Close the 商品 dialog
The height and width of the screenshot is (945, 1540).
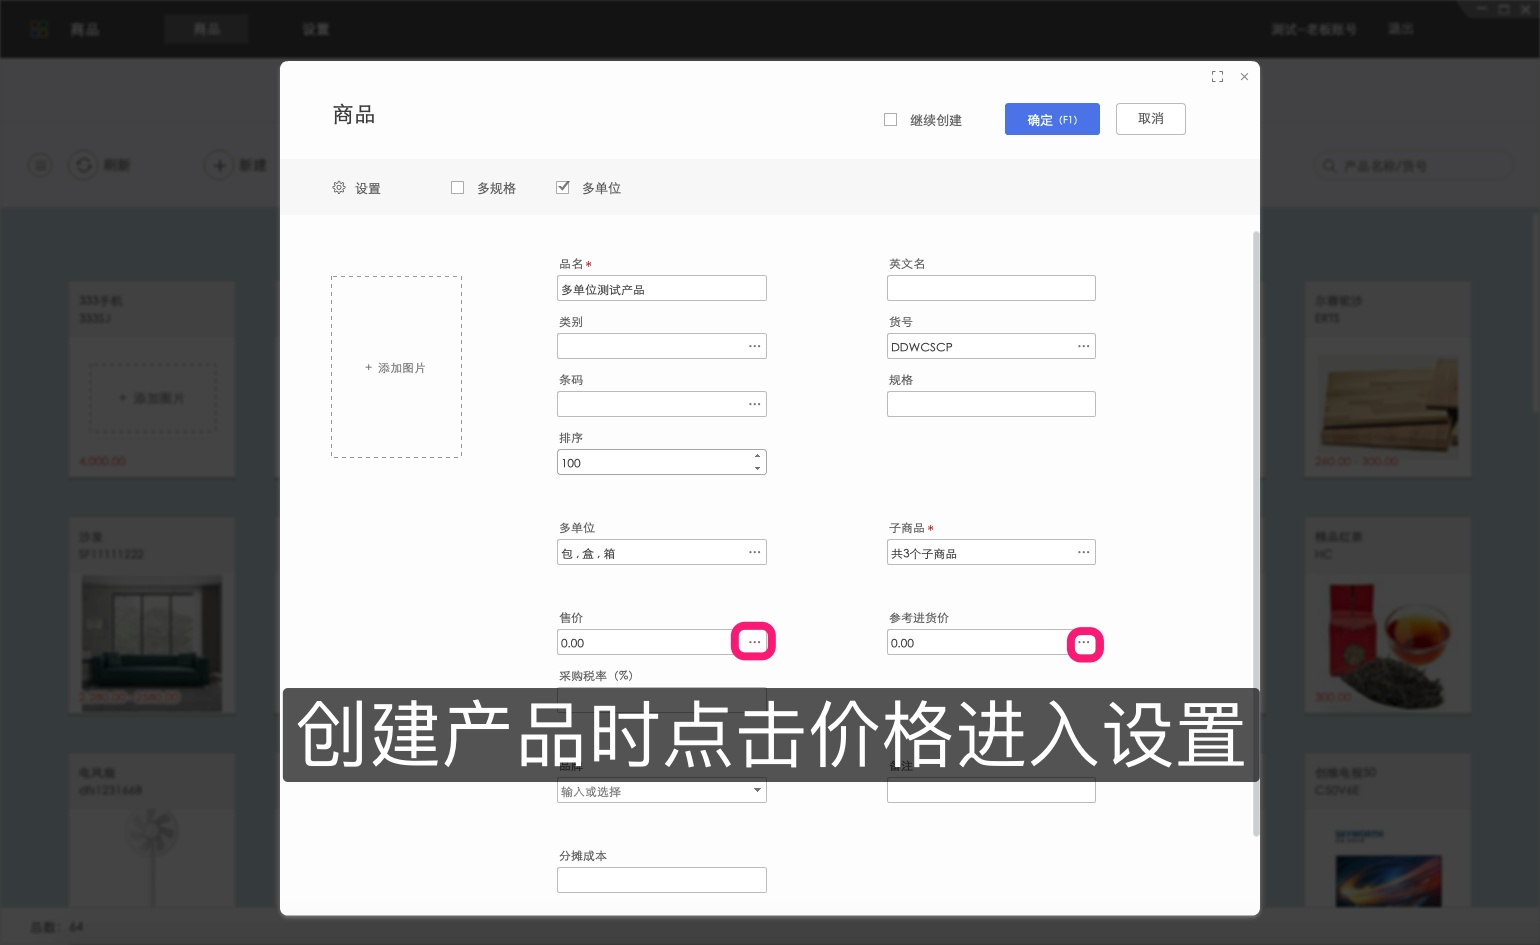click(1244, 77)
